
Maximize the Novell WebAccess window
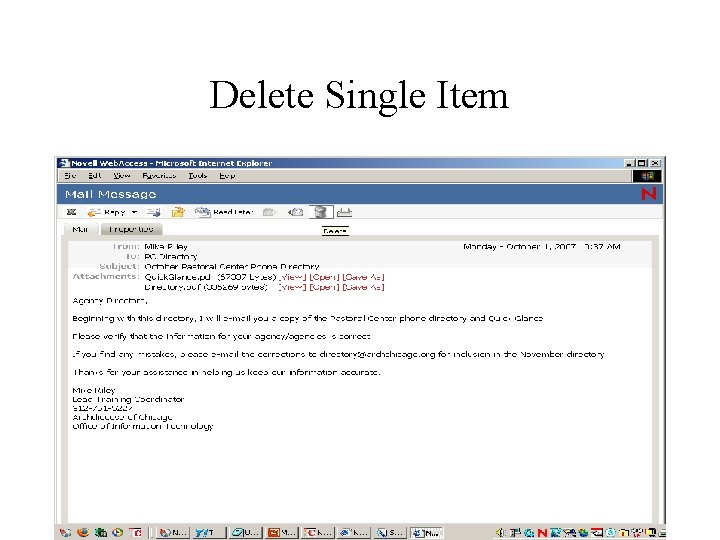click(642, 163)
